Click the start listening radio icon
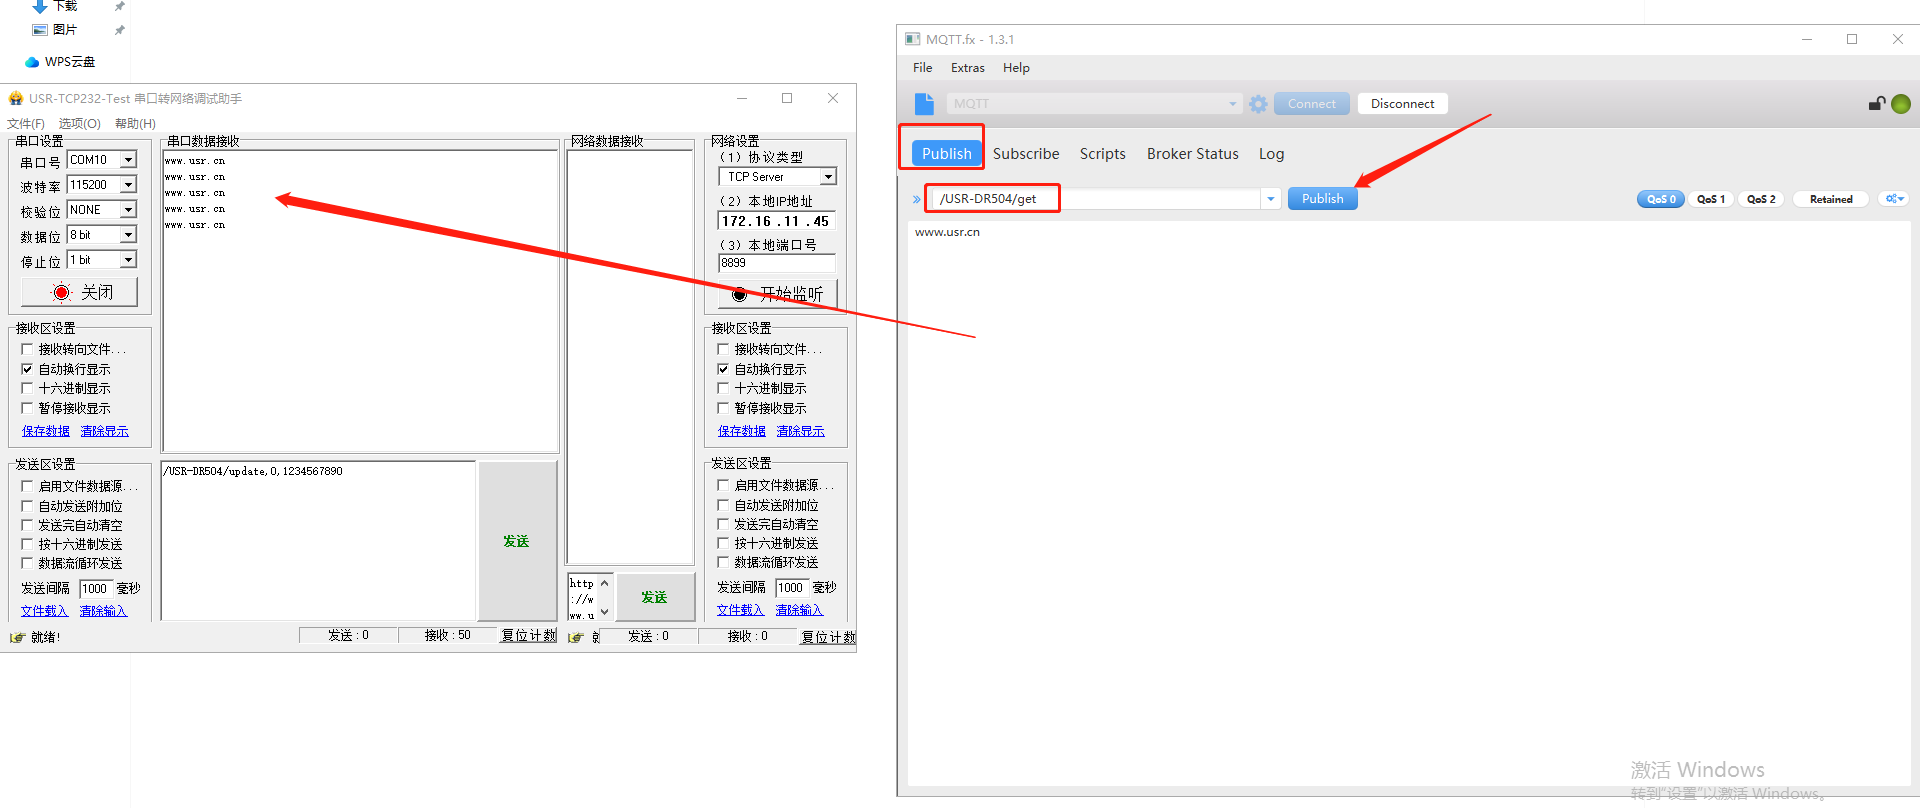This screenshot has height=808, width=1920. coord(739,294)
